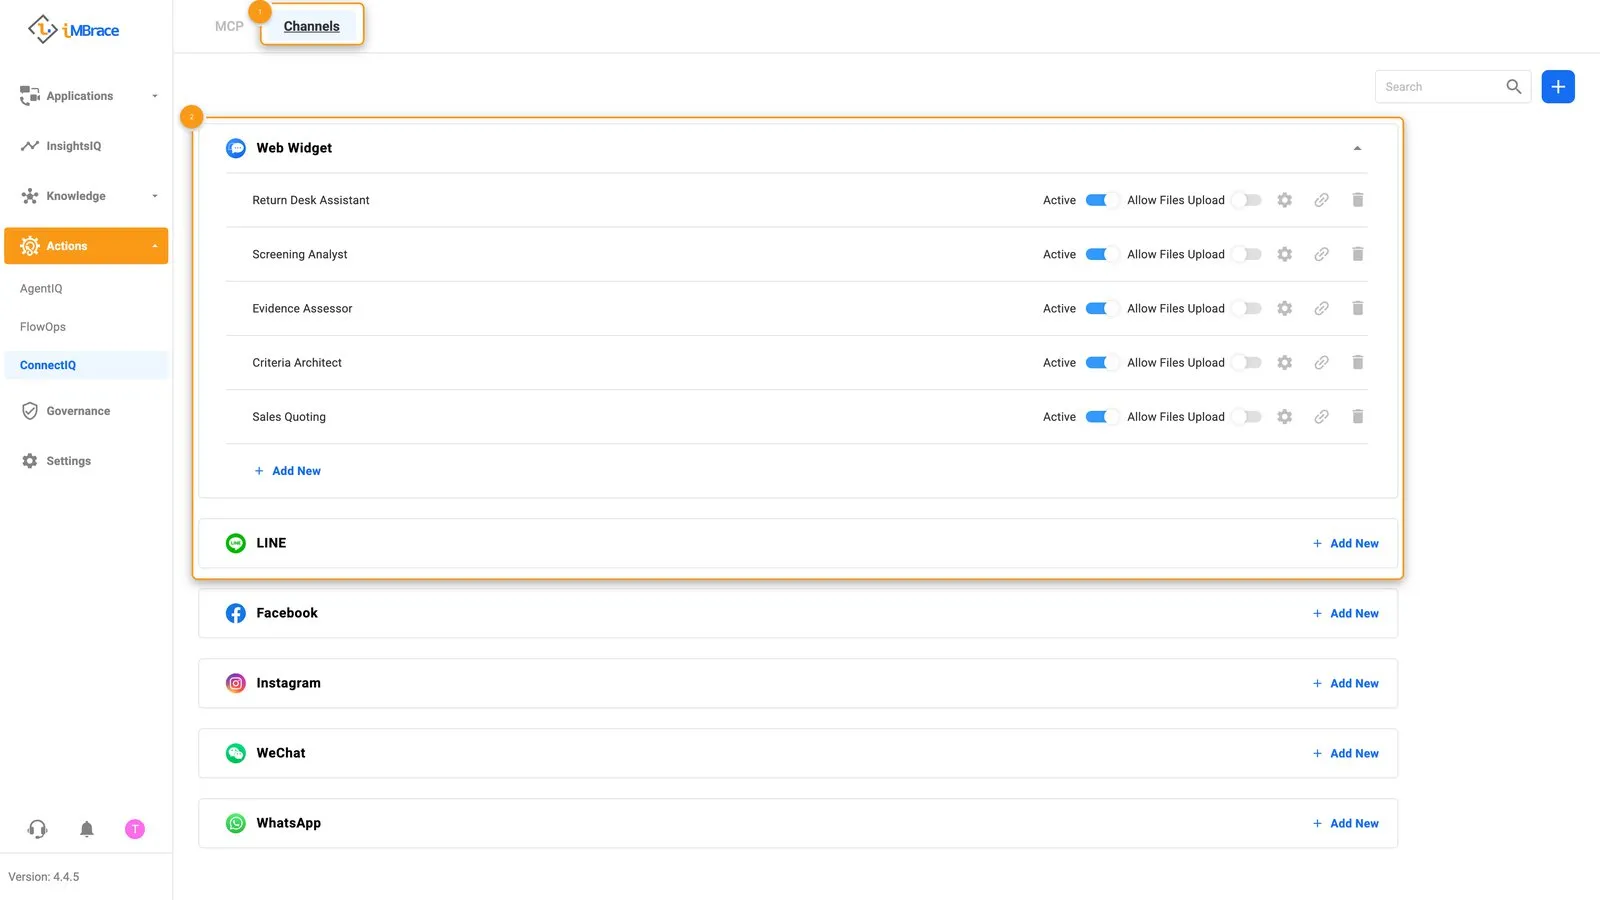Image resolution: width=1600 pixels, height=900 pixels.
Task: Toggle Active switch for Evidence Assessor
Action: (1102, 308)
